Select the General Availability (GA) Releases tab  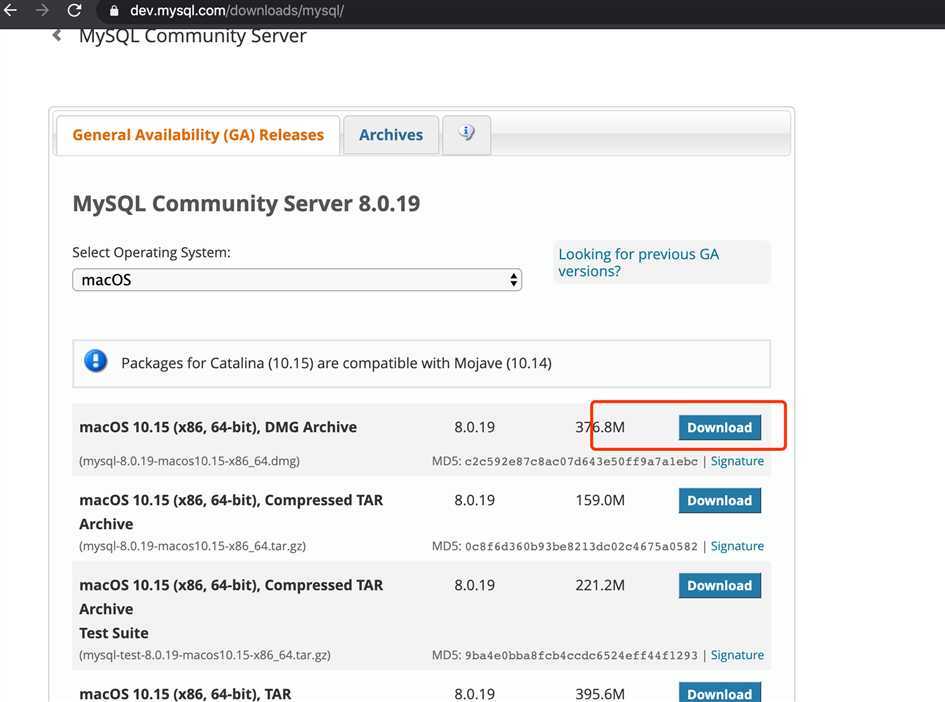pos(198,135)
